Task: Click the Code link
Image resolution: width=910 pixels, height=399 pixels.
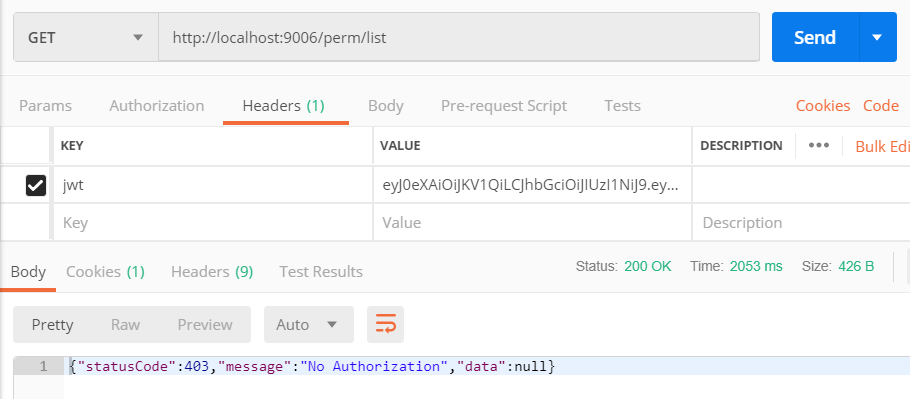Action: [x=881, y=106]
